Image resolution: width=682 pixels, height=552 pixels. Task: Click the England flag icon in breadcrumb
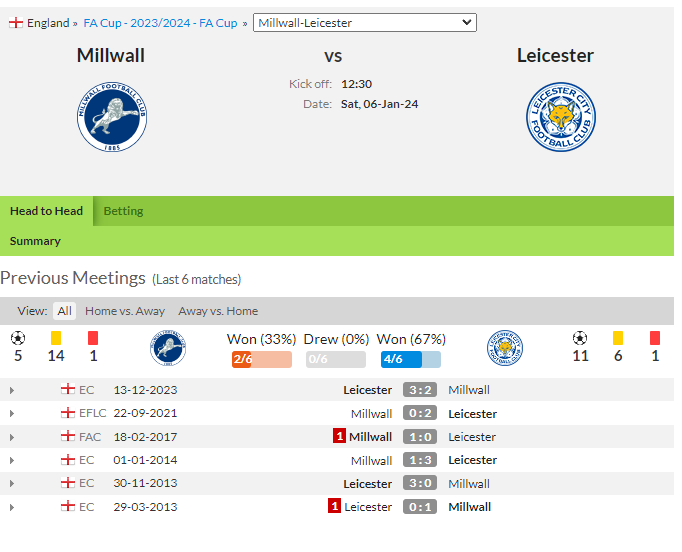click(16, 23)
